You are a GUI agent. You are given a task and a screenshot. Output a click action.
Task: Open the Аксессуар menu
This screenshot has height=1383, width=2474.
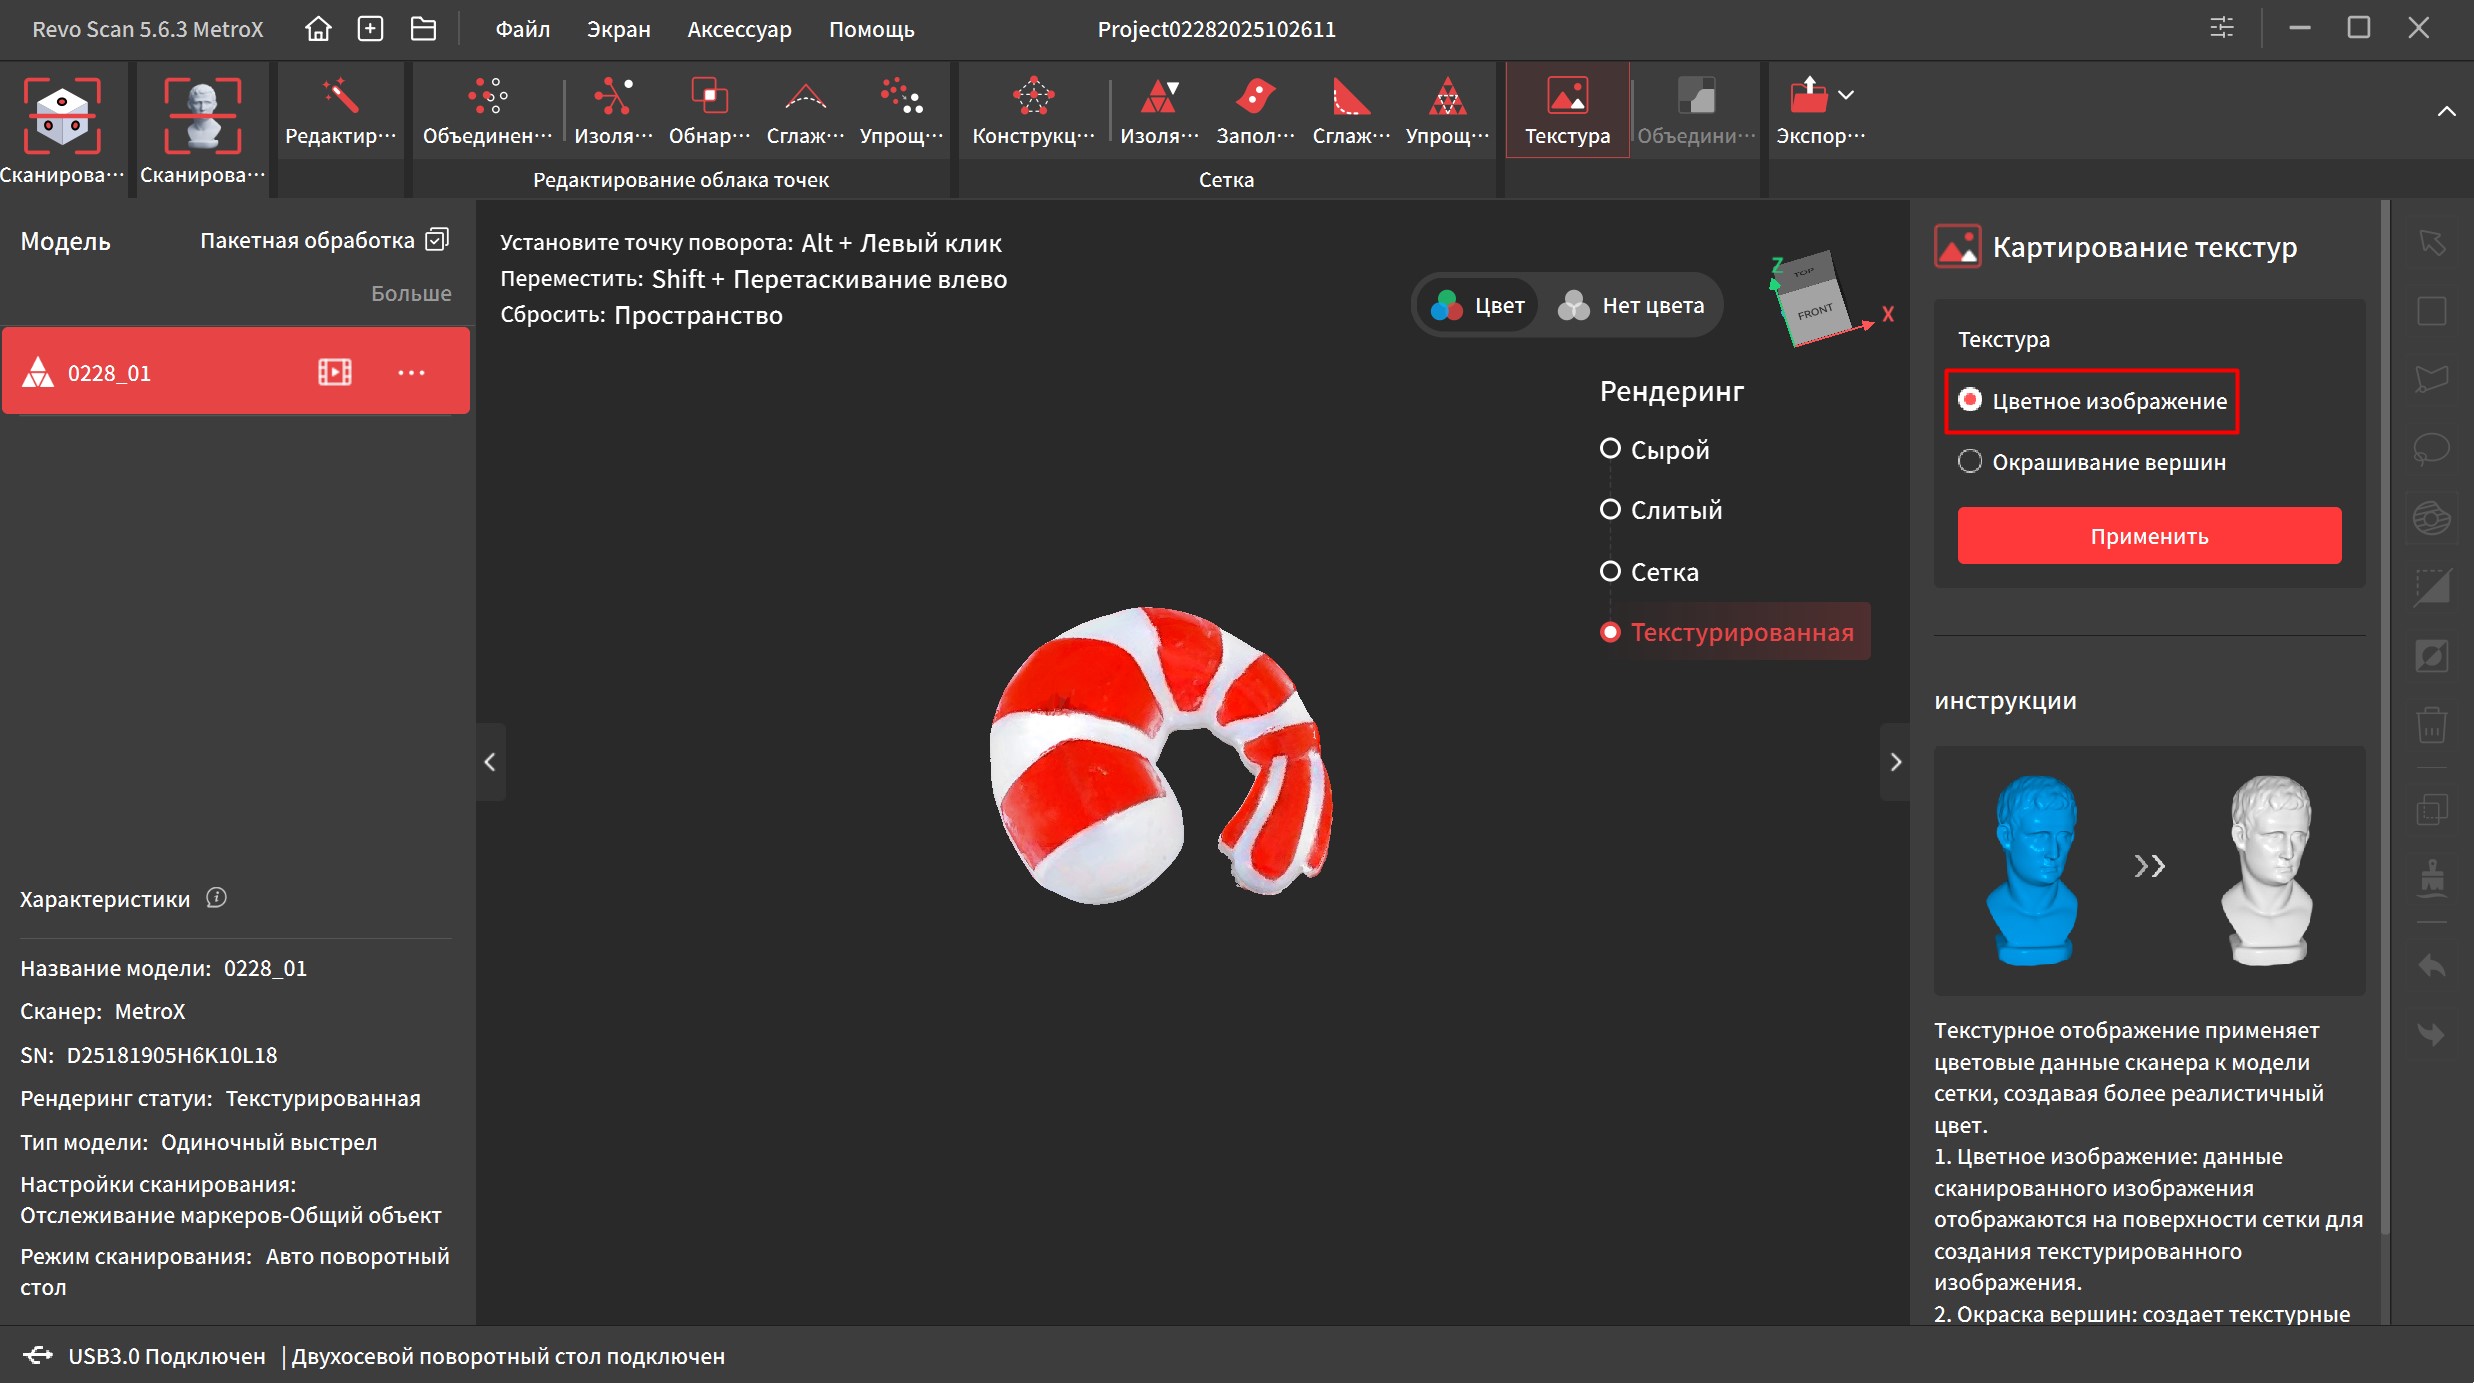[739, 29]
